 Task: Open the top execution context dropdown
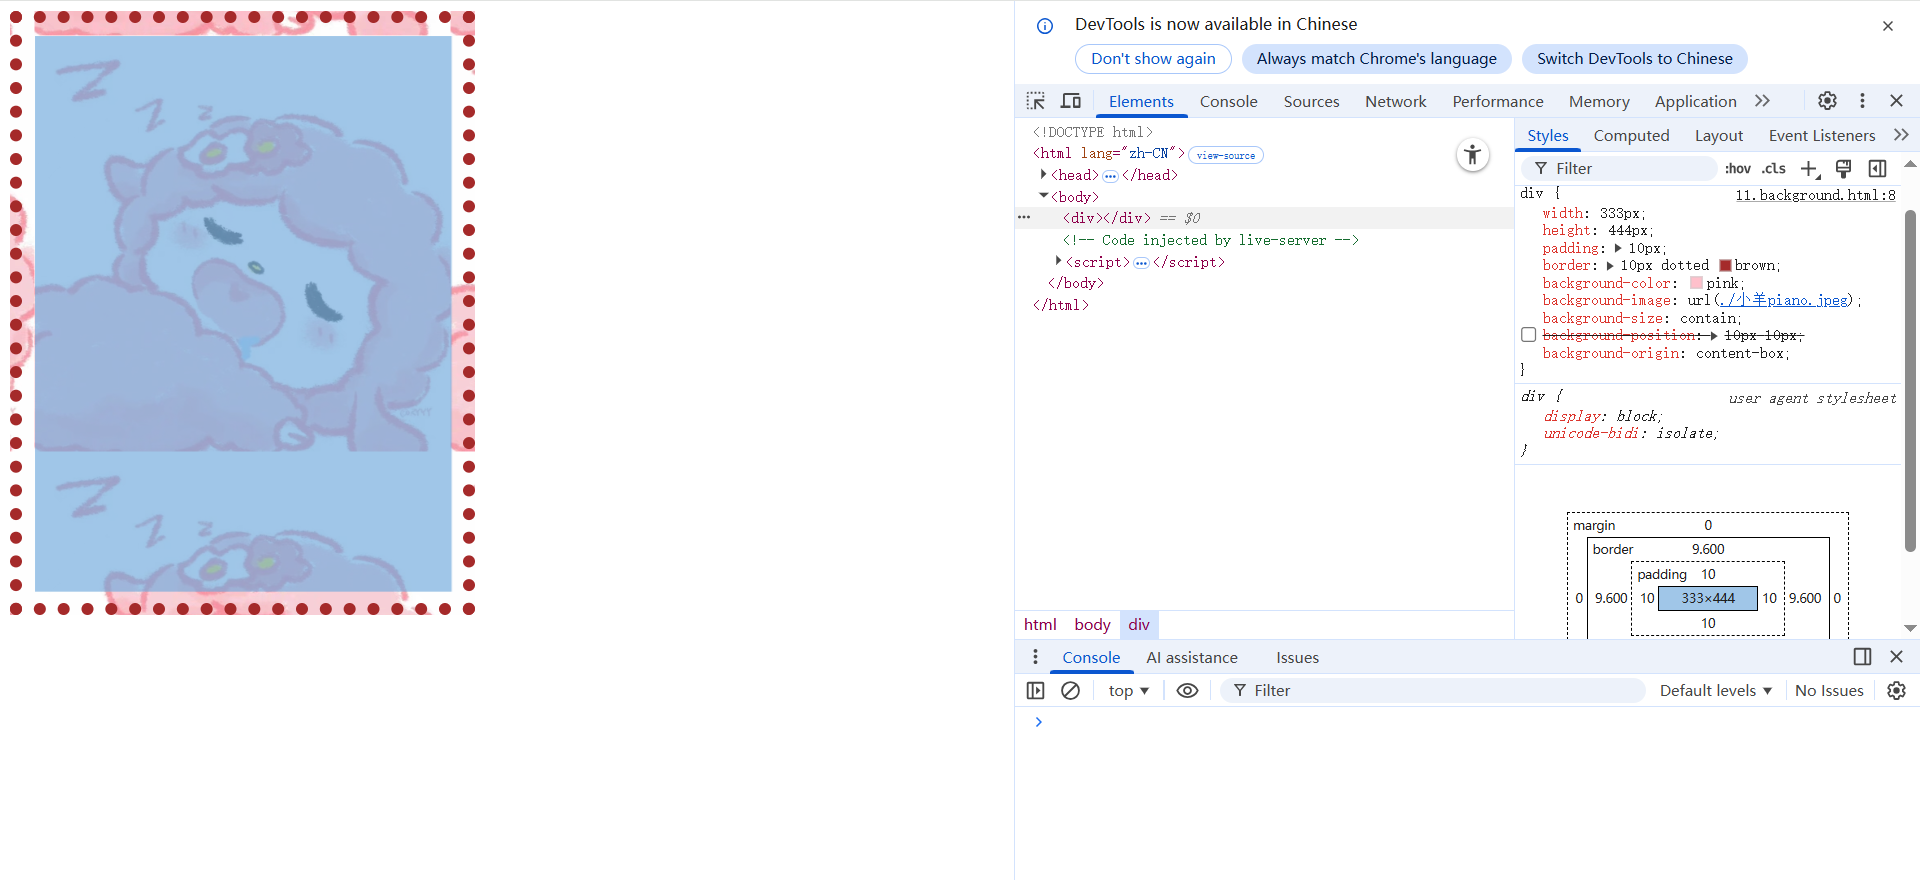click(1129, 691)
